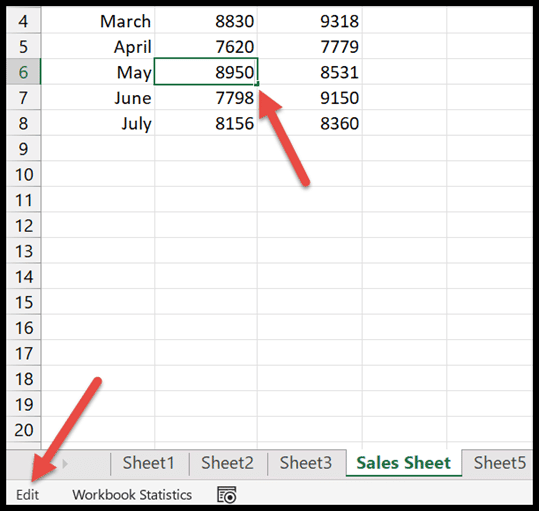Switch to the Sheet2 tab
This screenshot has height=511, width=539.
pos(227,463)
